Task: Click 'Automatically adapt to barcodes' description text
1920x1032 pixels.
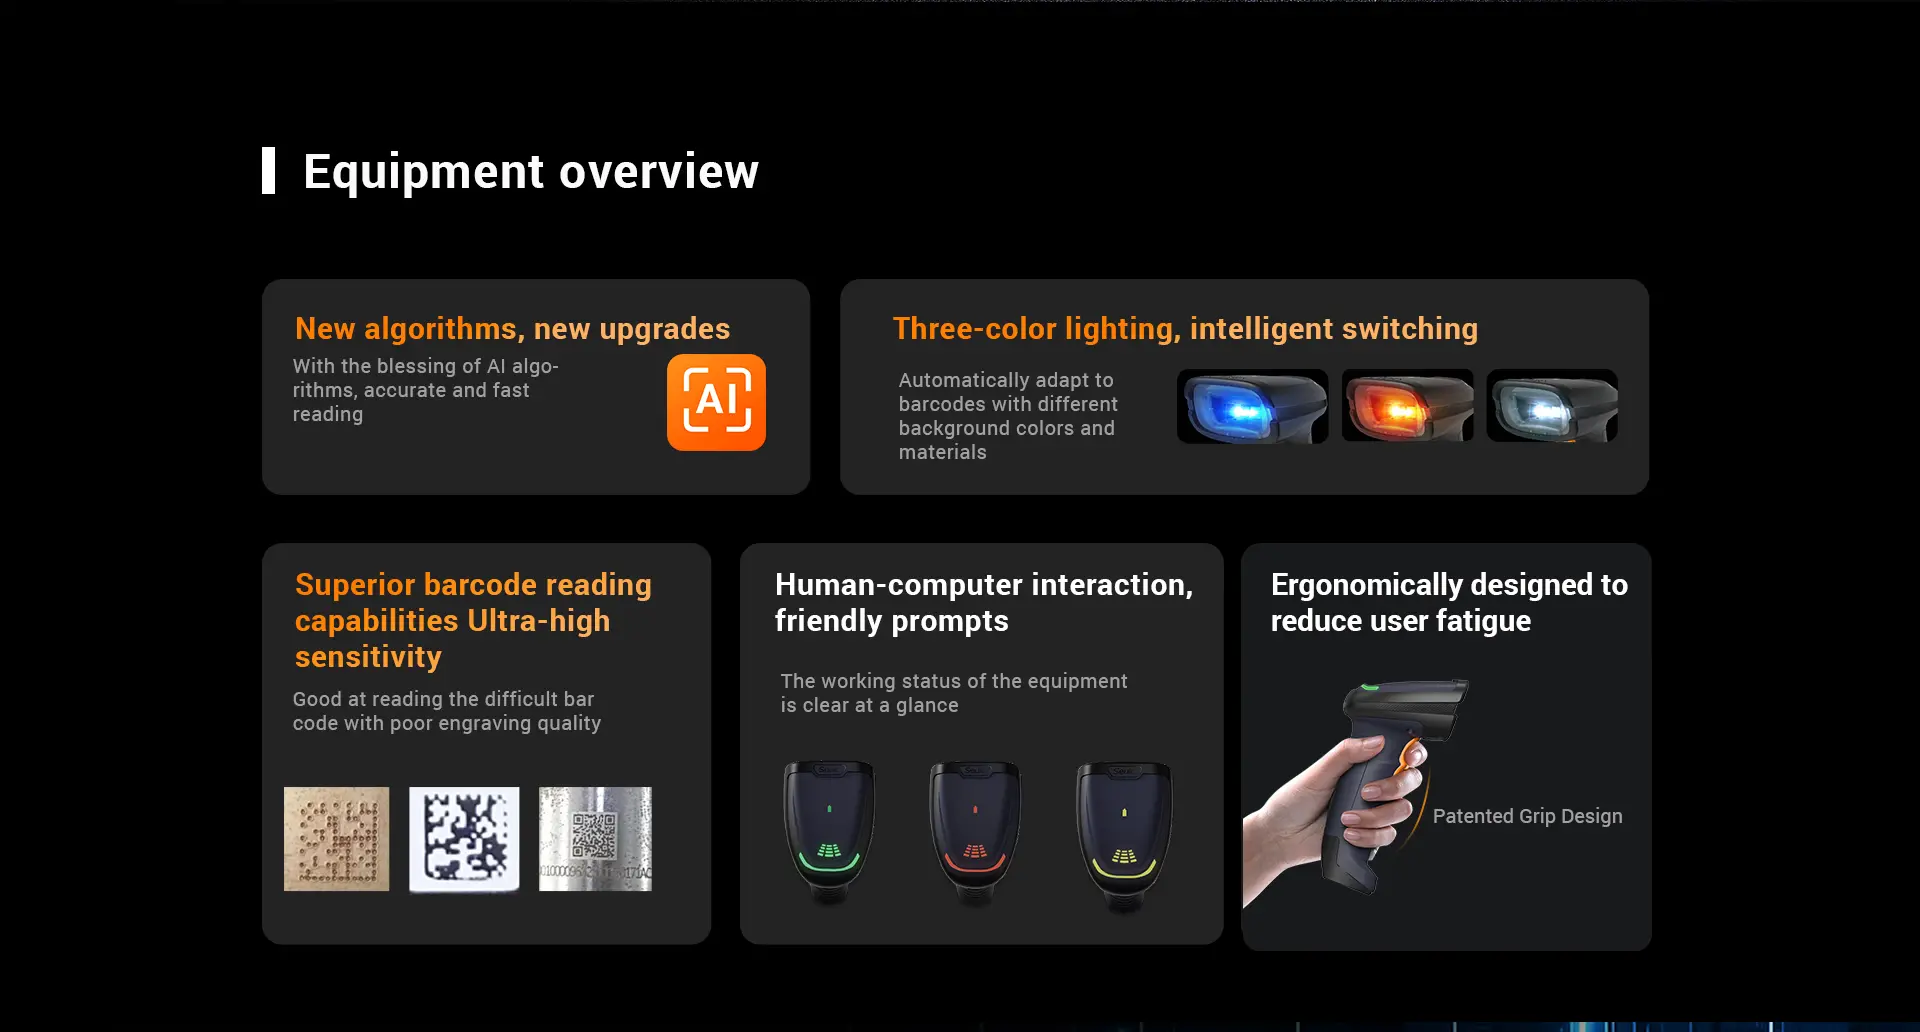Action: pos(1008,416)
